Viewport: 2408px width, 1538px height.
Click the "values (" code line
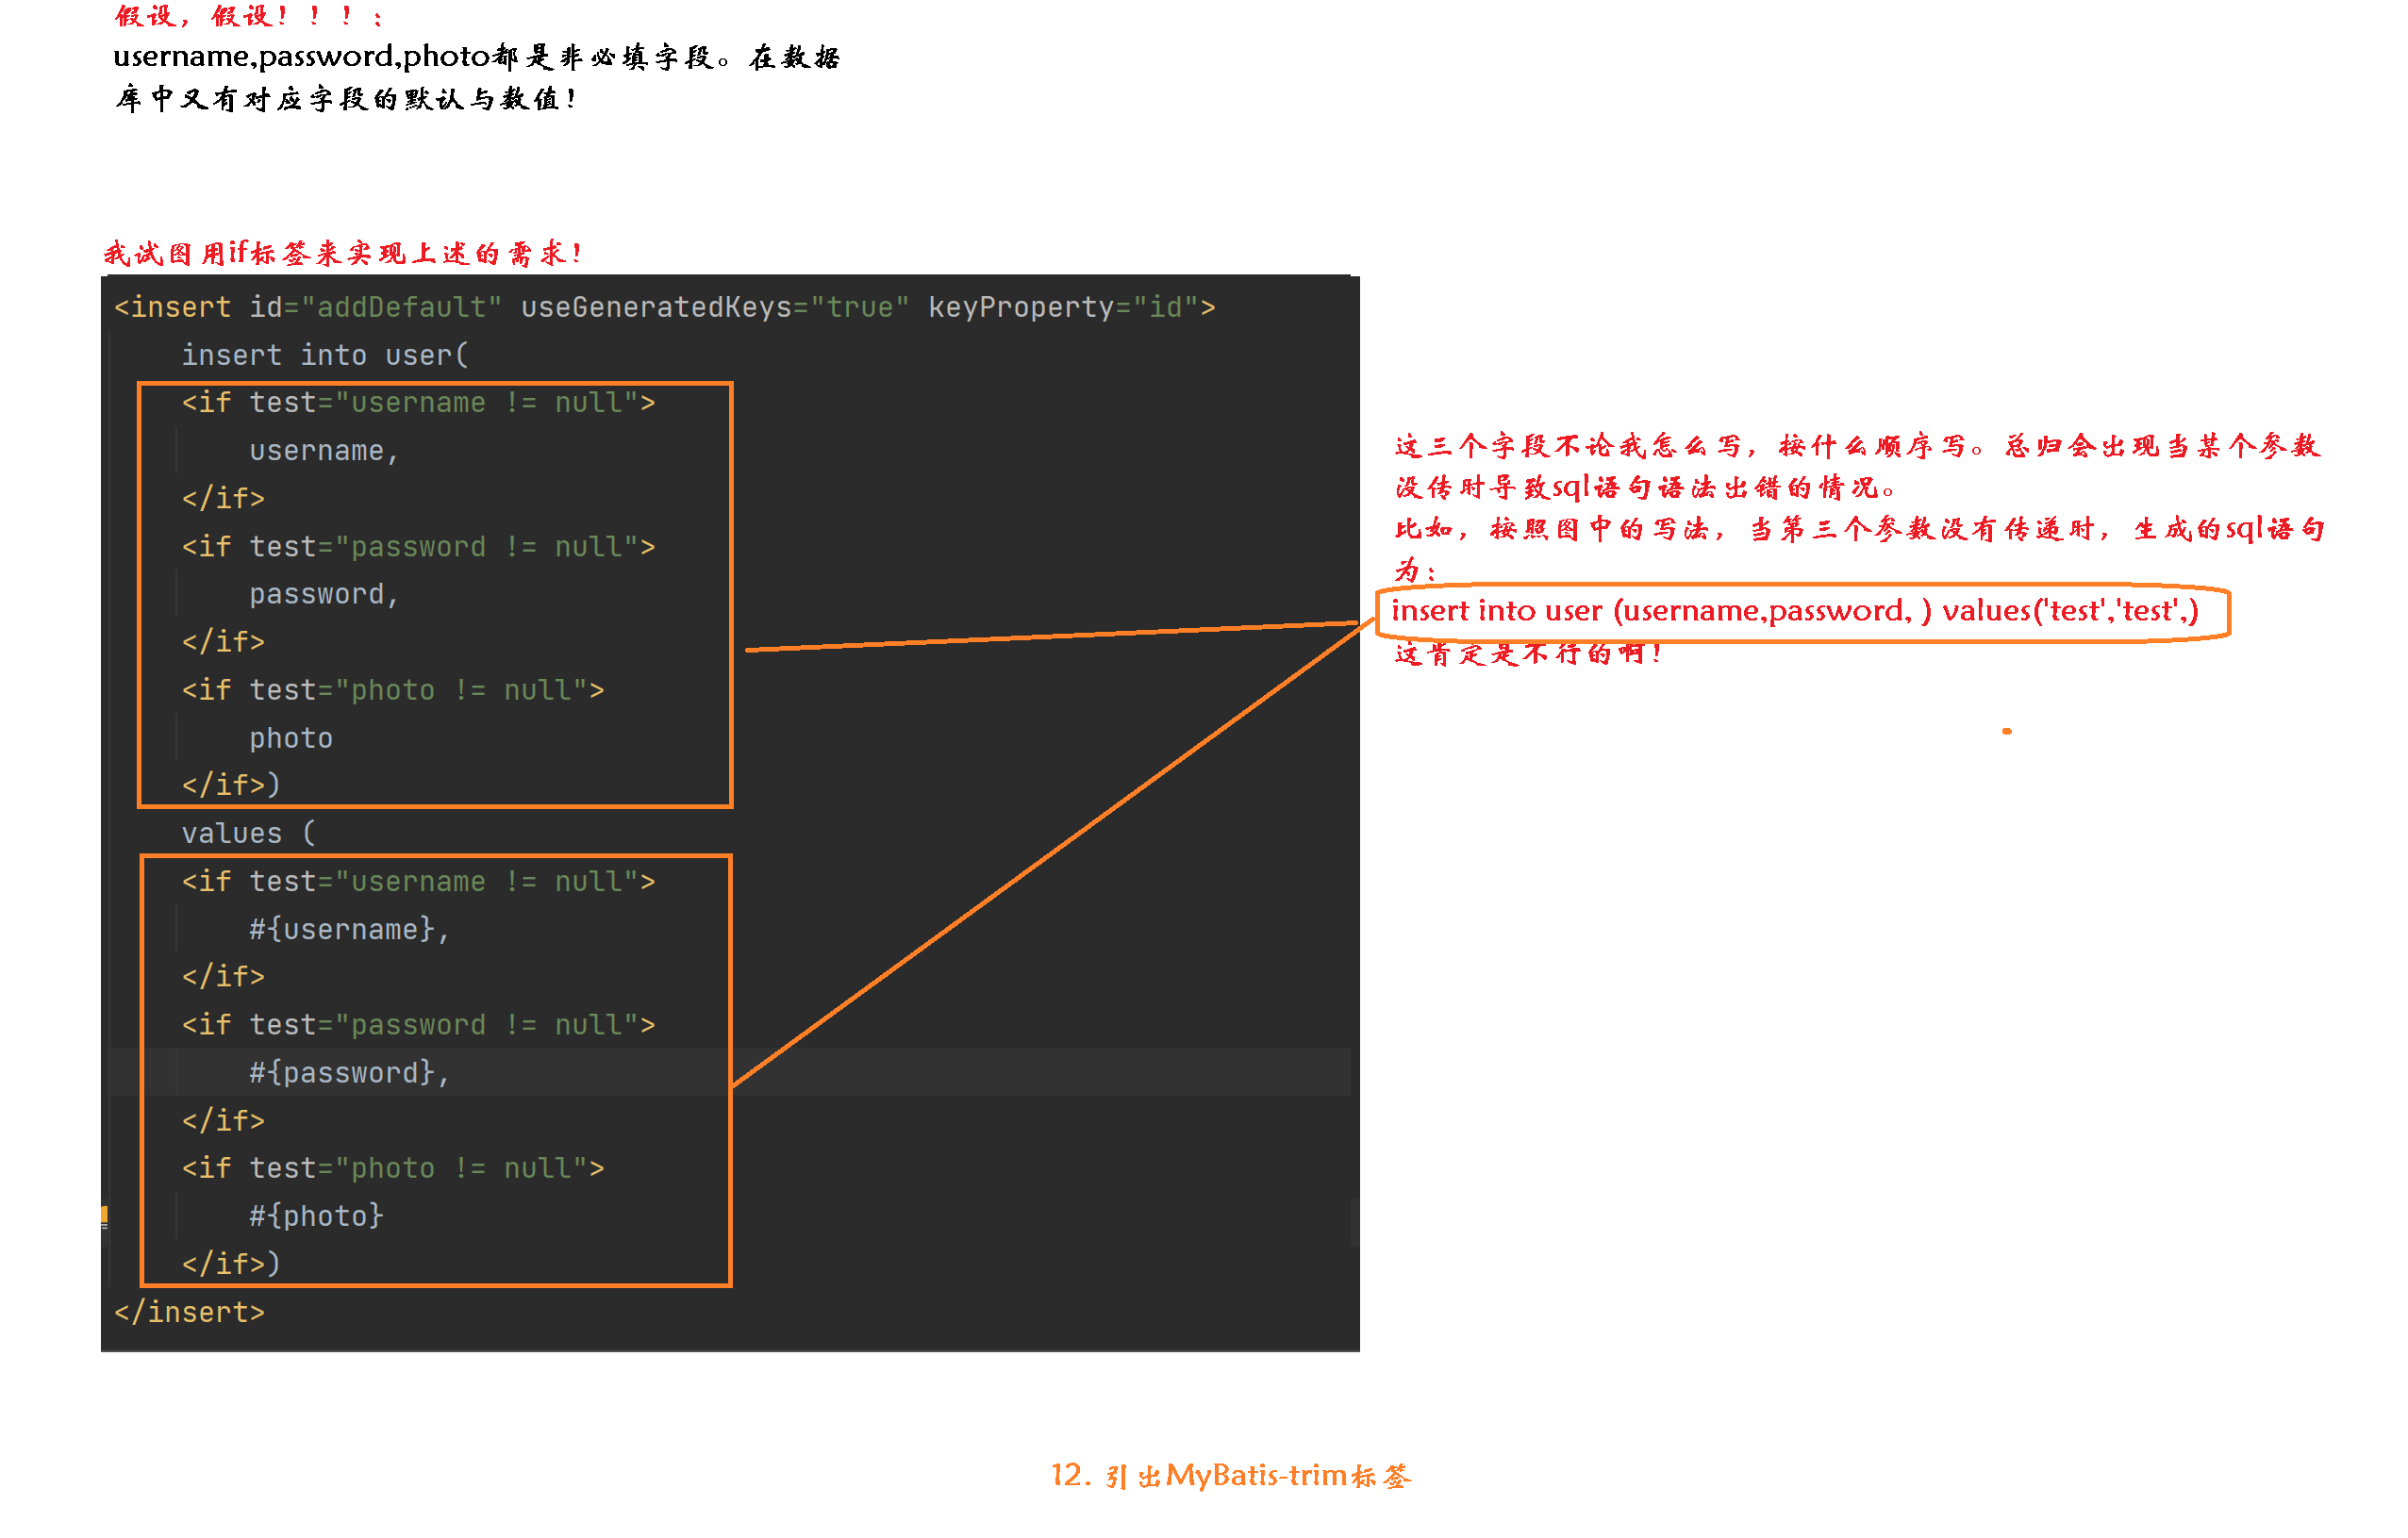click(248, 833)
